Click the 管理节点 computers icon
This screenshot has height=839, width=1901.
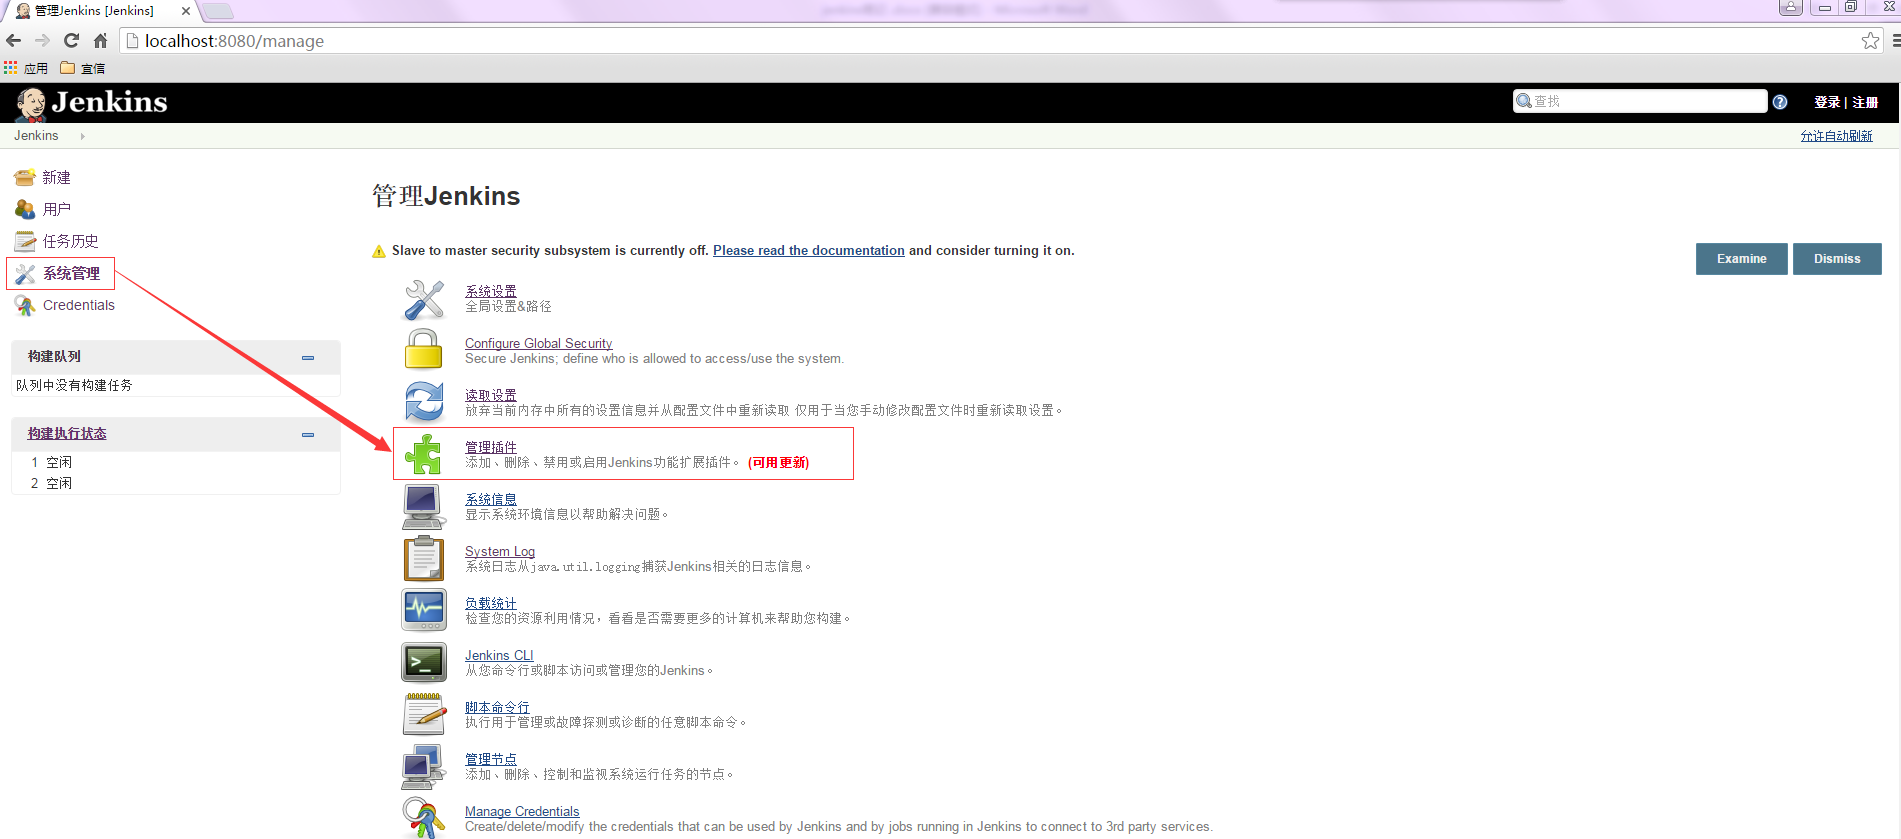pos(424,767)
